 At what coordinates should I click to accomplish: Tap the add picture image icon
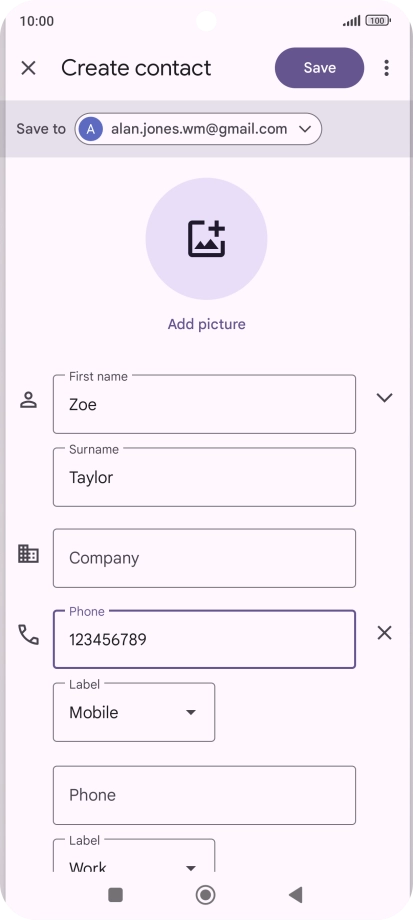(206, 239)
